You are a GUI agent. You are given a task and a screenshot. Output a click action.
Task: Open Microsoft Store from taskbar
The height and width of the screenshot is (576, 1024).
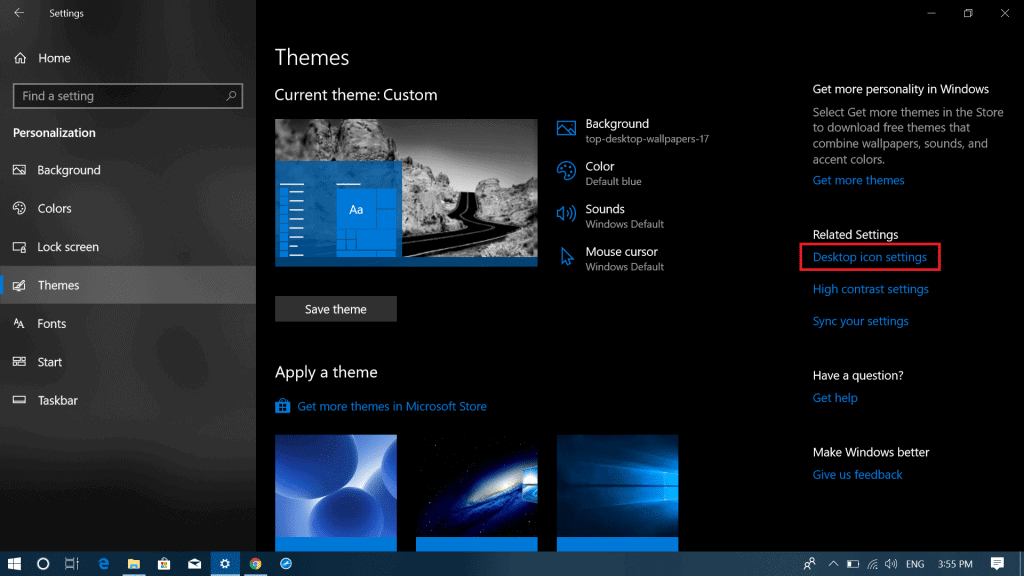tap(164, 564)
